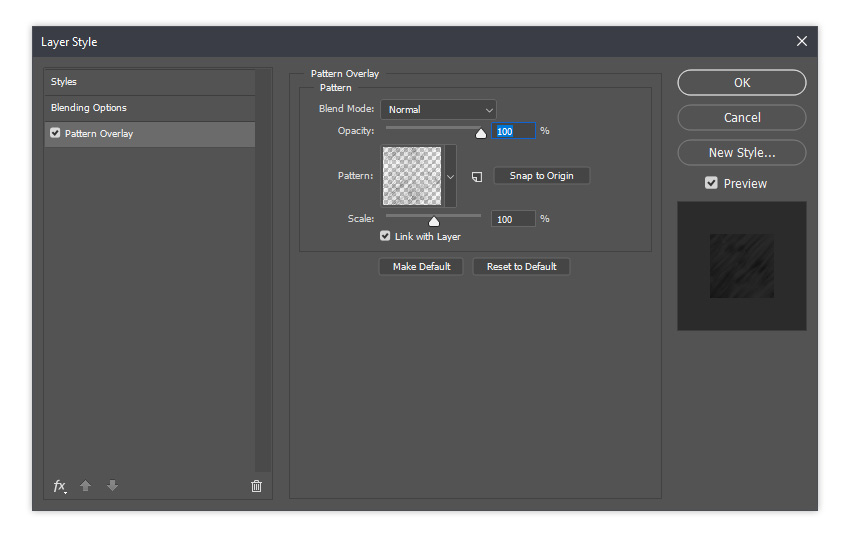The width and height of the screenshot is (850, 537).
Task: Click the Scale percentage field
Action: pos(513,219)
